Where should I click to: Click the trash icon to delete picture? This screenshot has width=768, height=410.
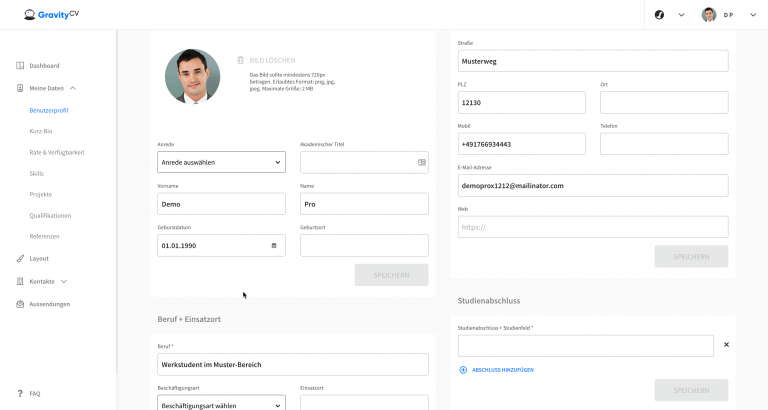click(240, 60)
